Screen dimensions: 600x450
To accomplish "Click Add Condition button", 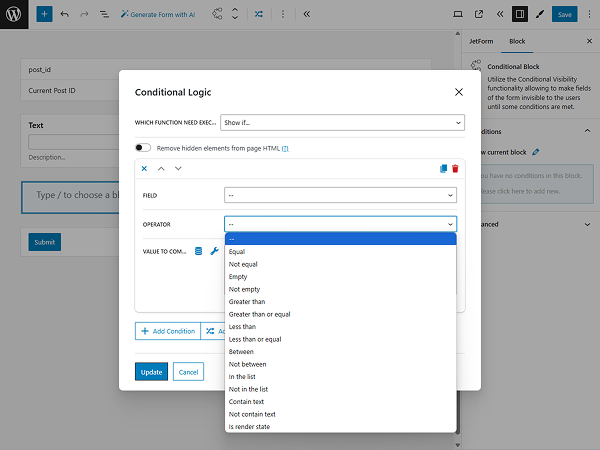I will [168, 331].
